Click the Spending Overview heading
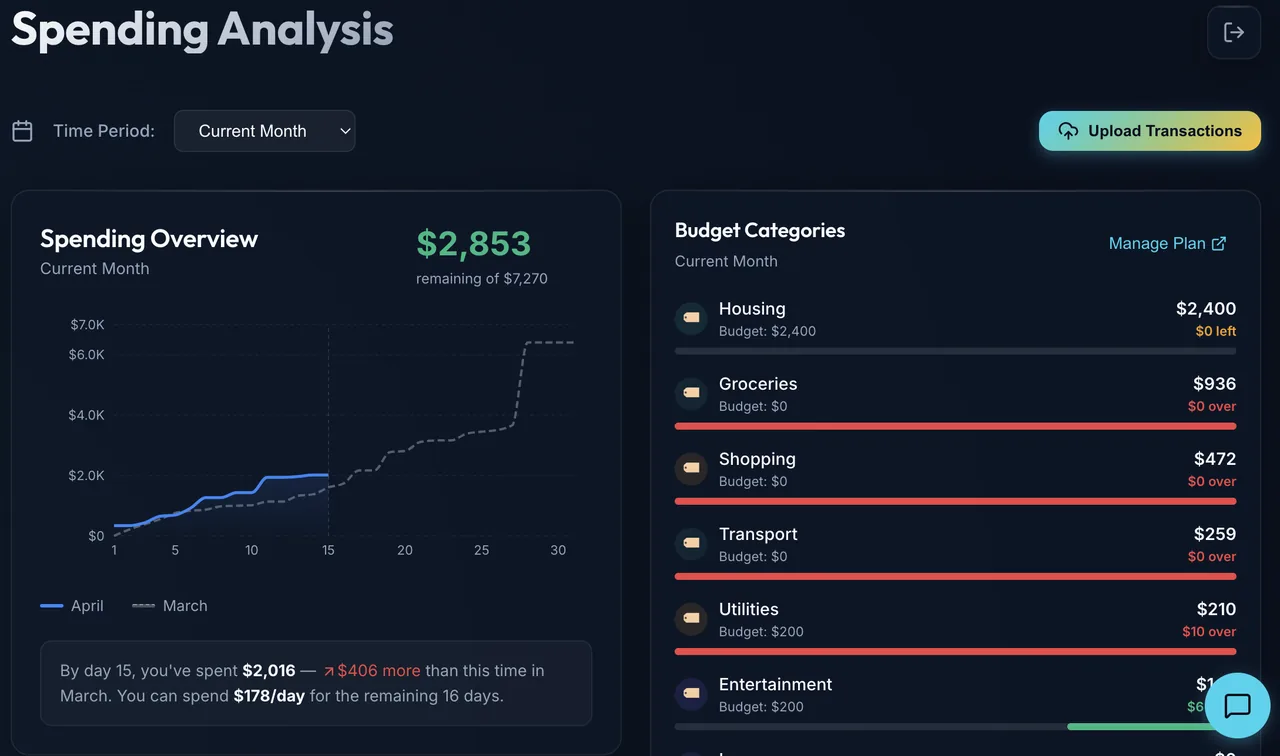1280x756 pixels. [149, 239]
